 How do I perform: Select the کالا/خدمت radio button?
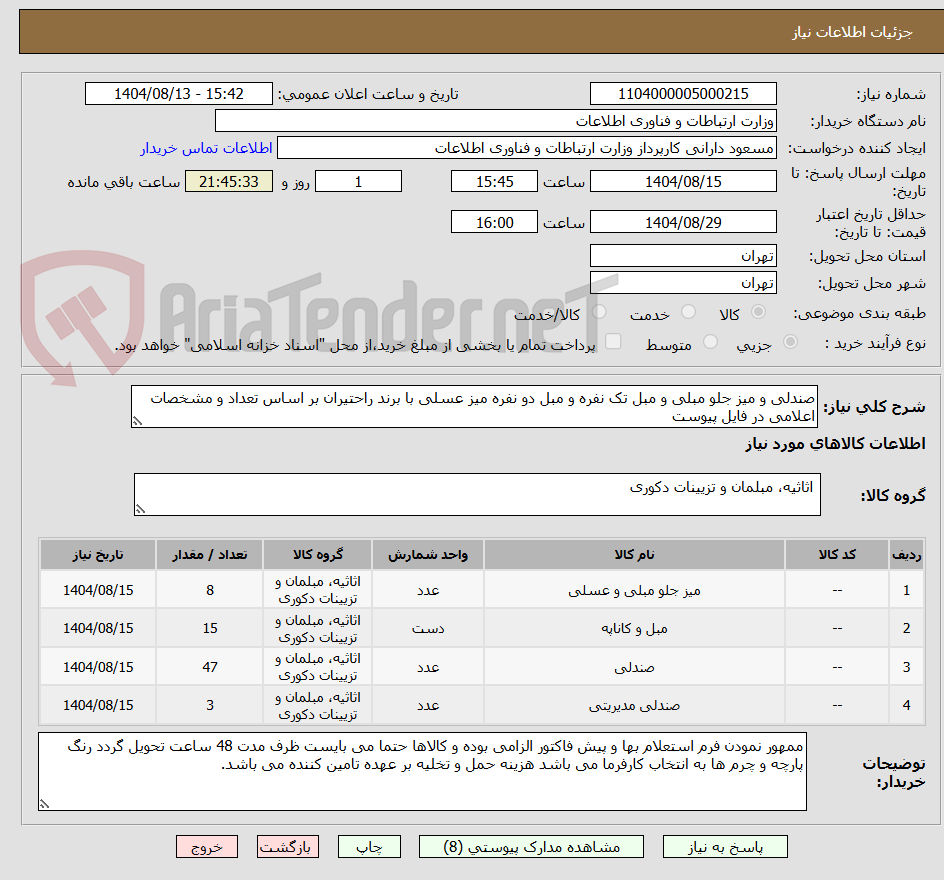pyautogui.click(x=598, y=313)
